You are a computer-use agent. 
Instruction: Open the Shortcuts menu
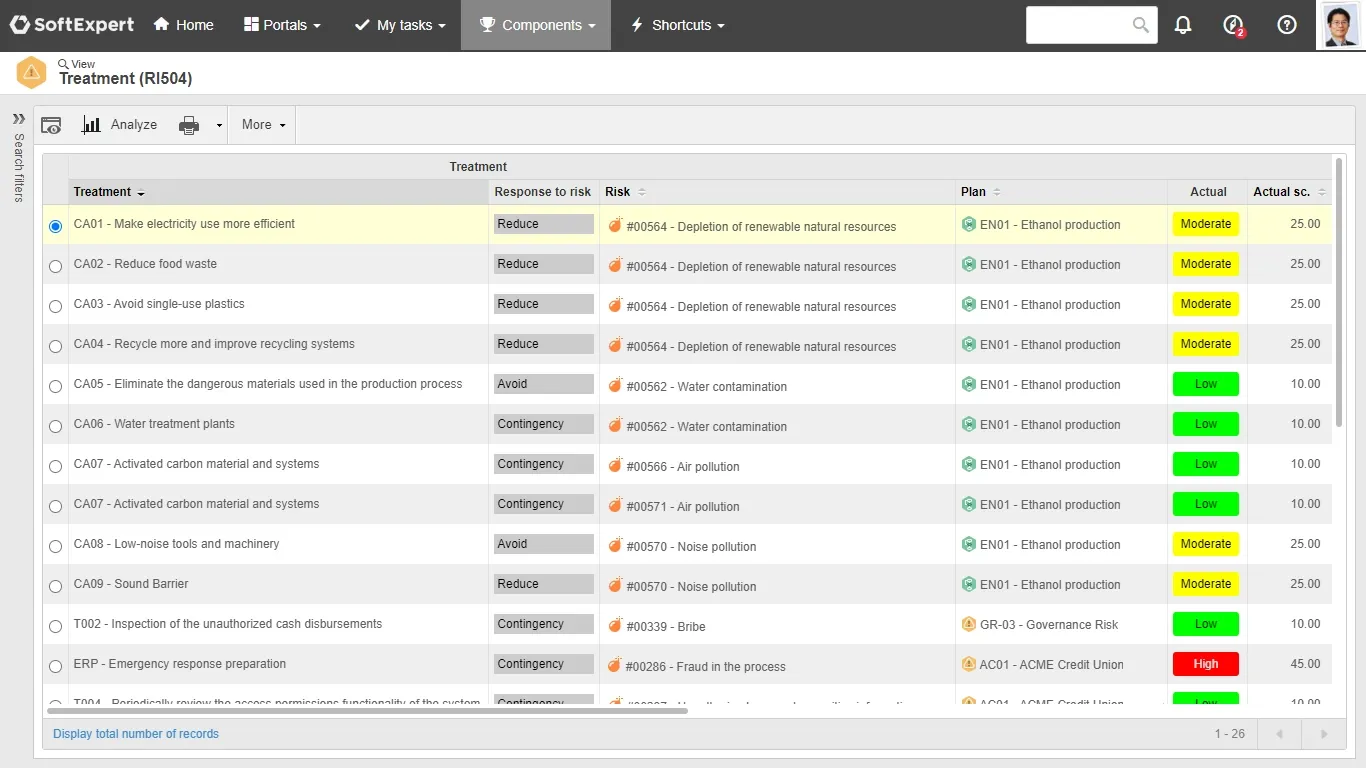[677, 25]
